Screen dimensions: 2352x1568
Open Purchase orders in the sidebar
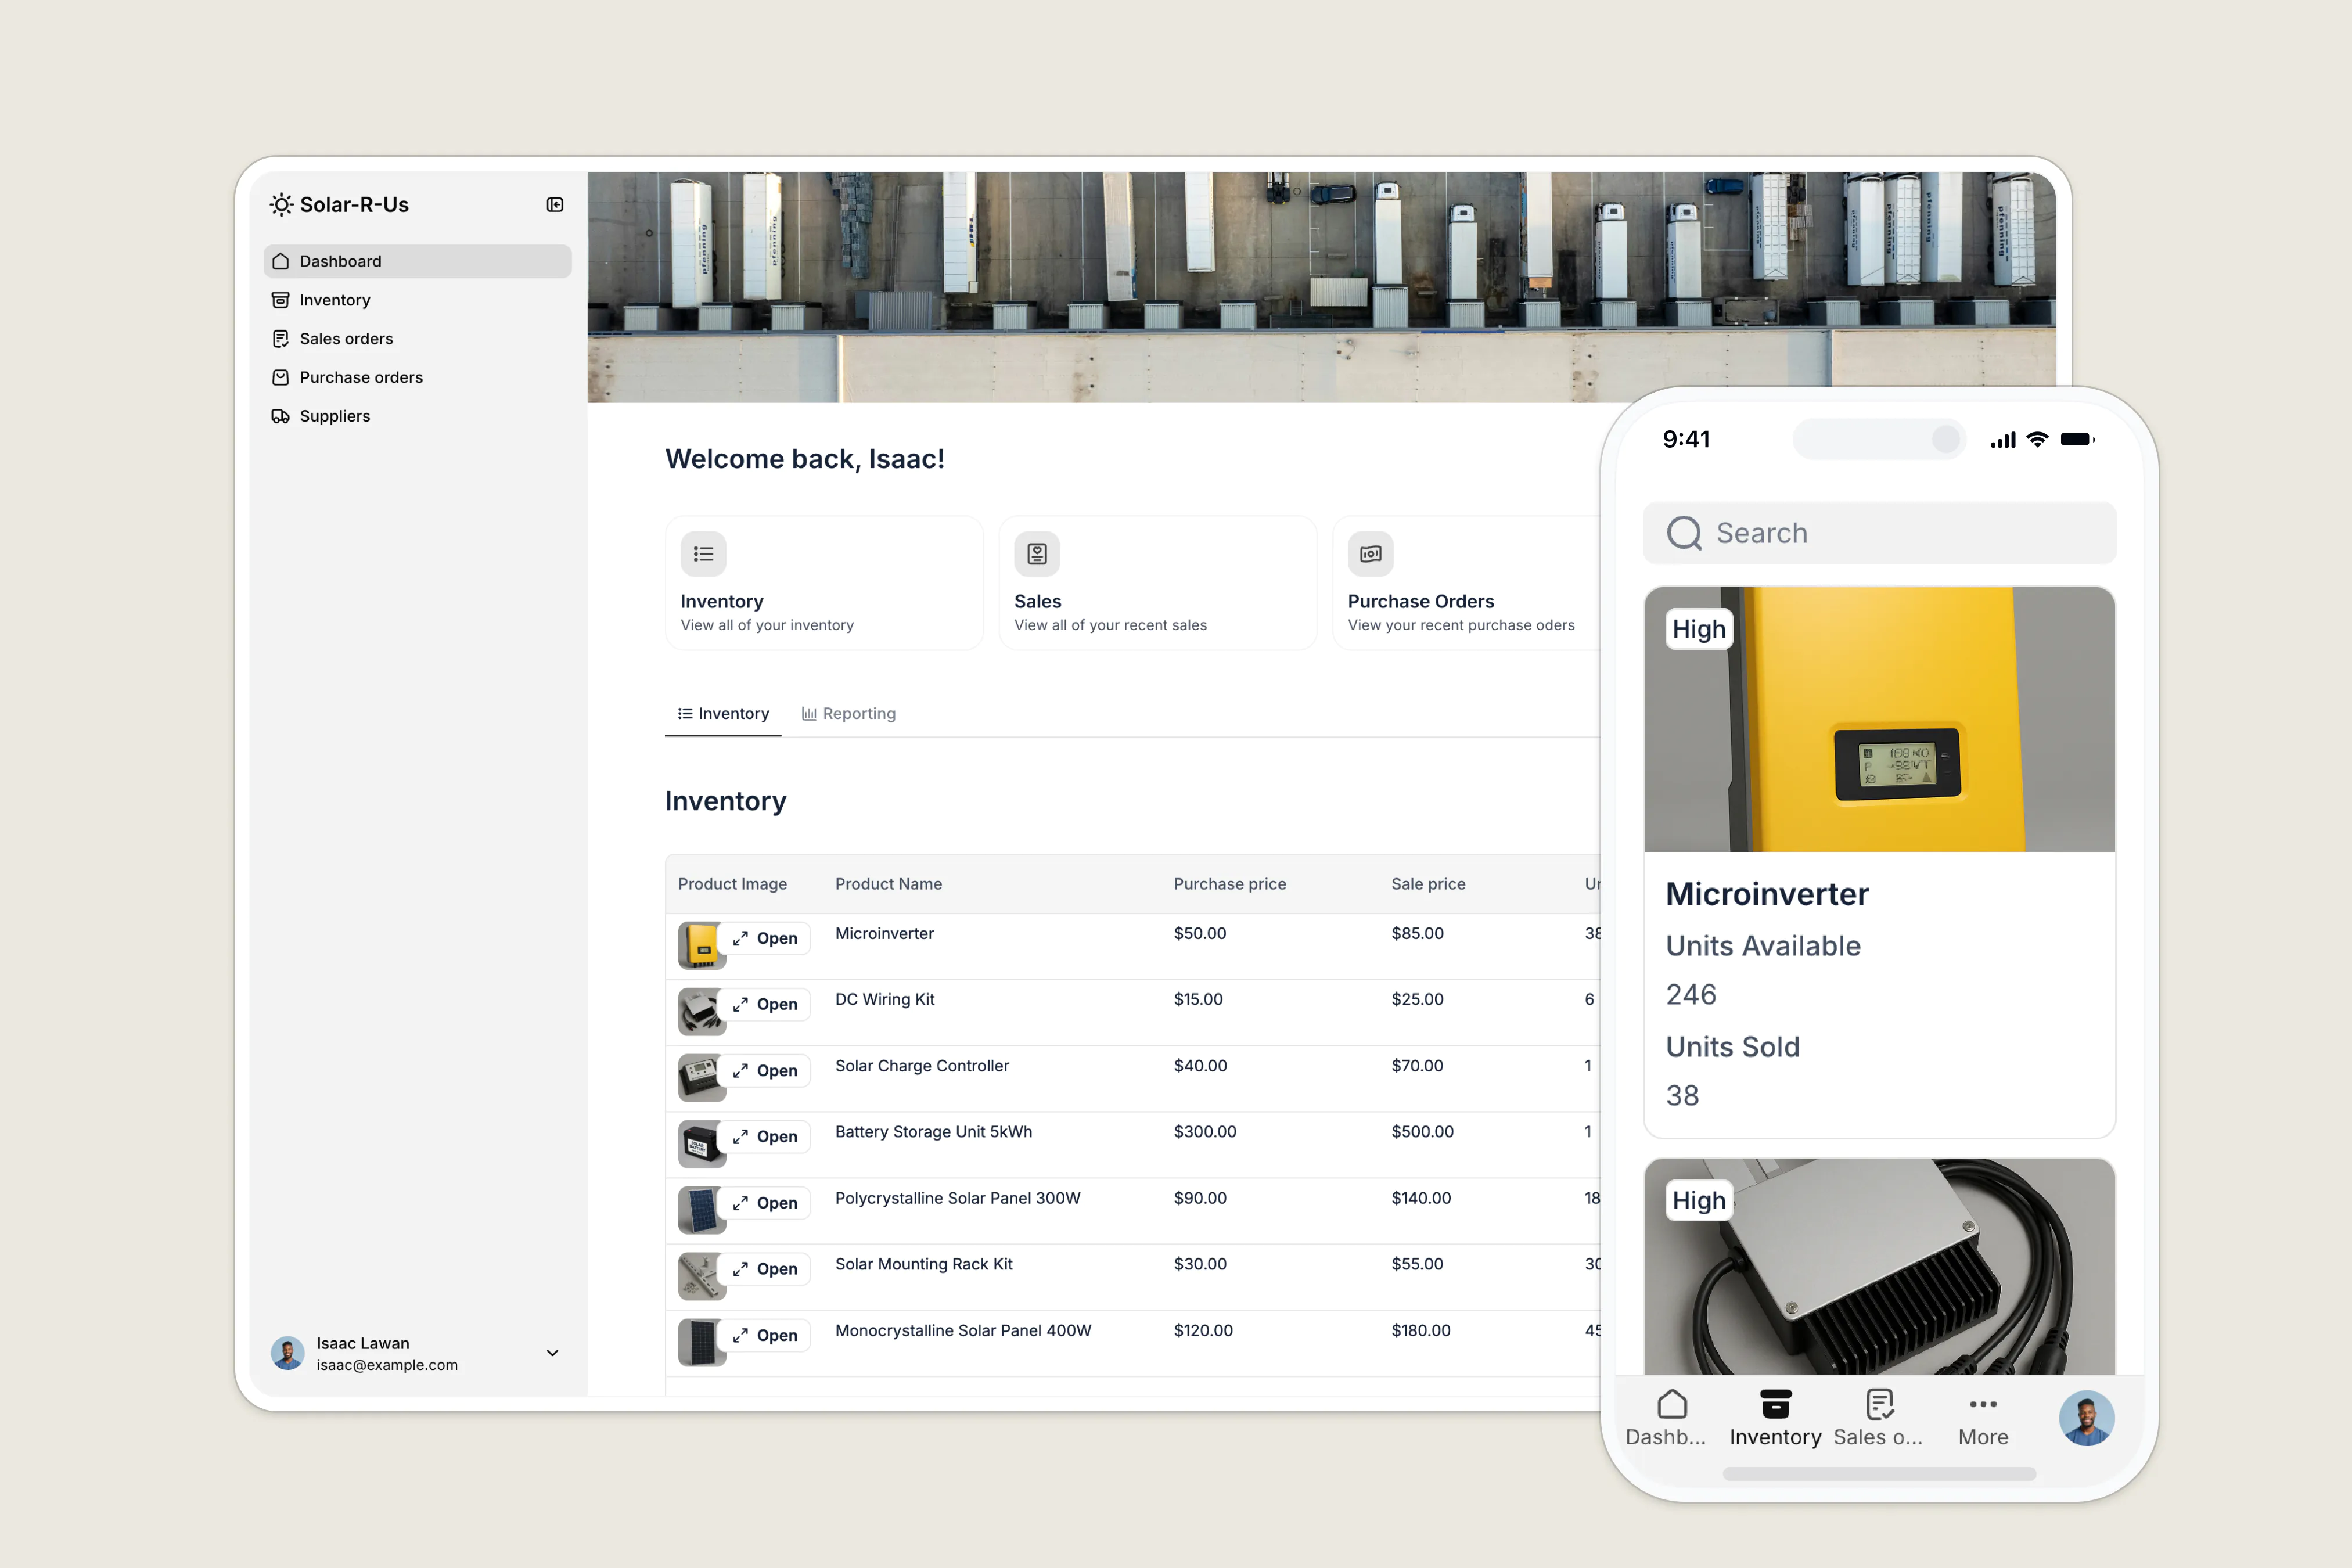360,377
